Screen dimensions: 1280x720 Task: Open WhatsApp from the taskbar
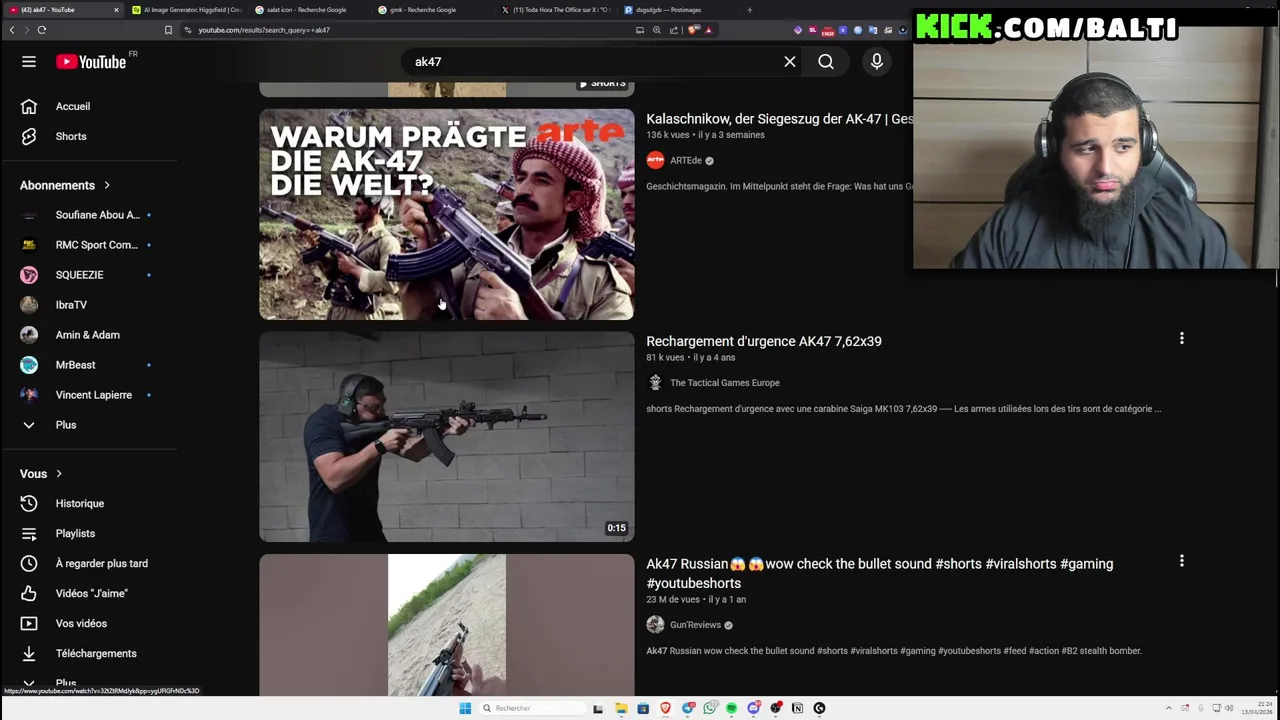(x=710, y=708)
